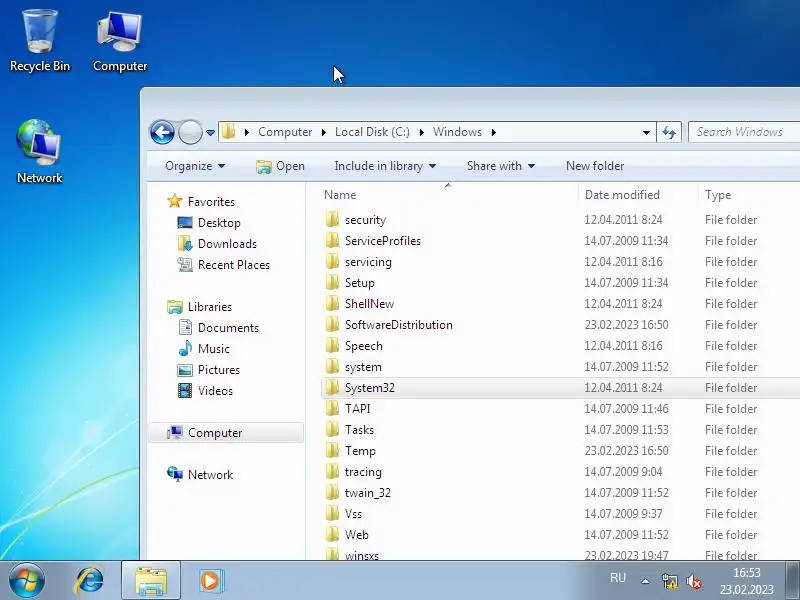The image size is (800, 600).
Task: Click the Show desktop button
Action: click(x=793, y=581)
